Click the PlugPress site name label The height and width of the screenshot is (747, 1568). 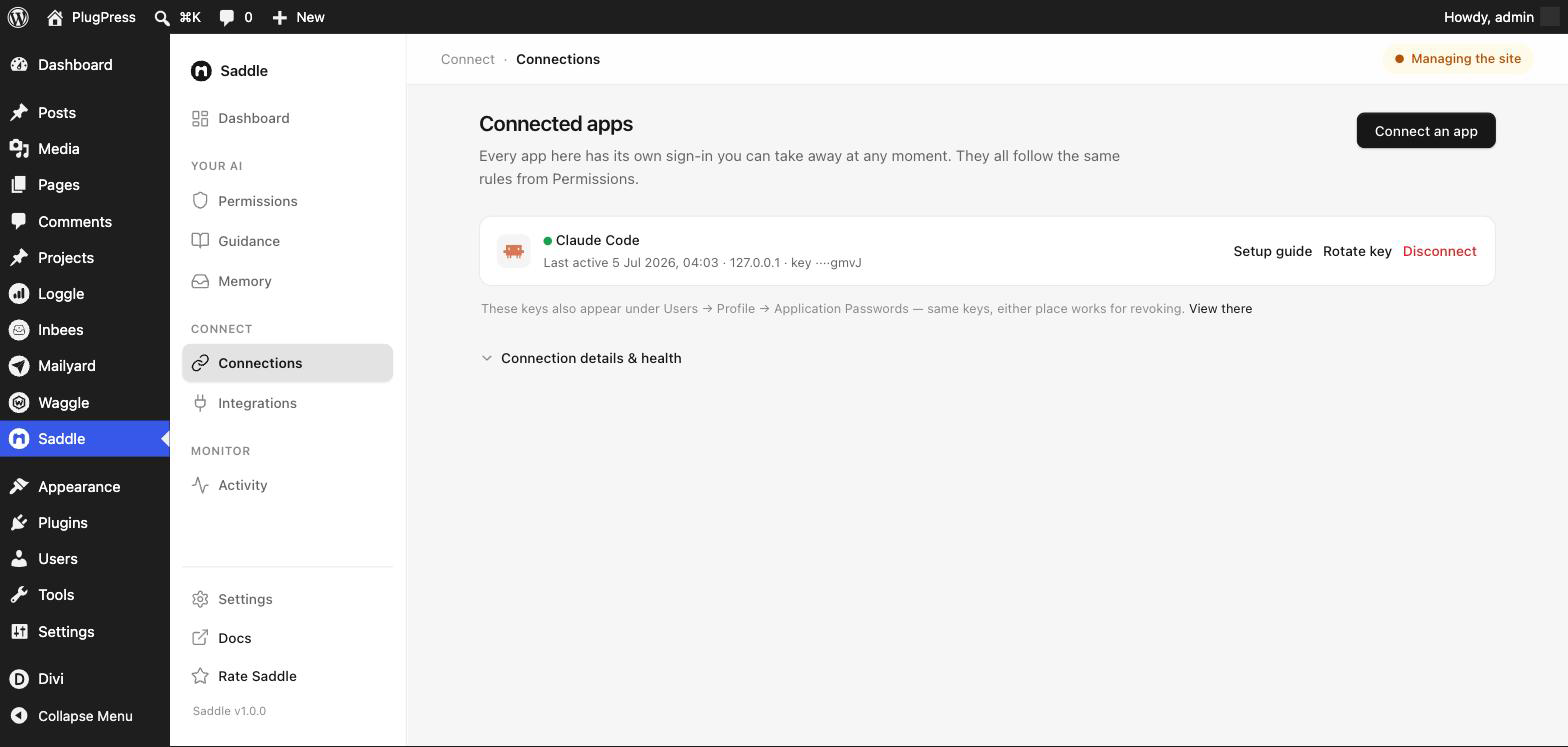coord(104,17)
